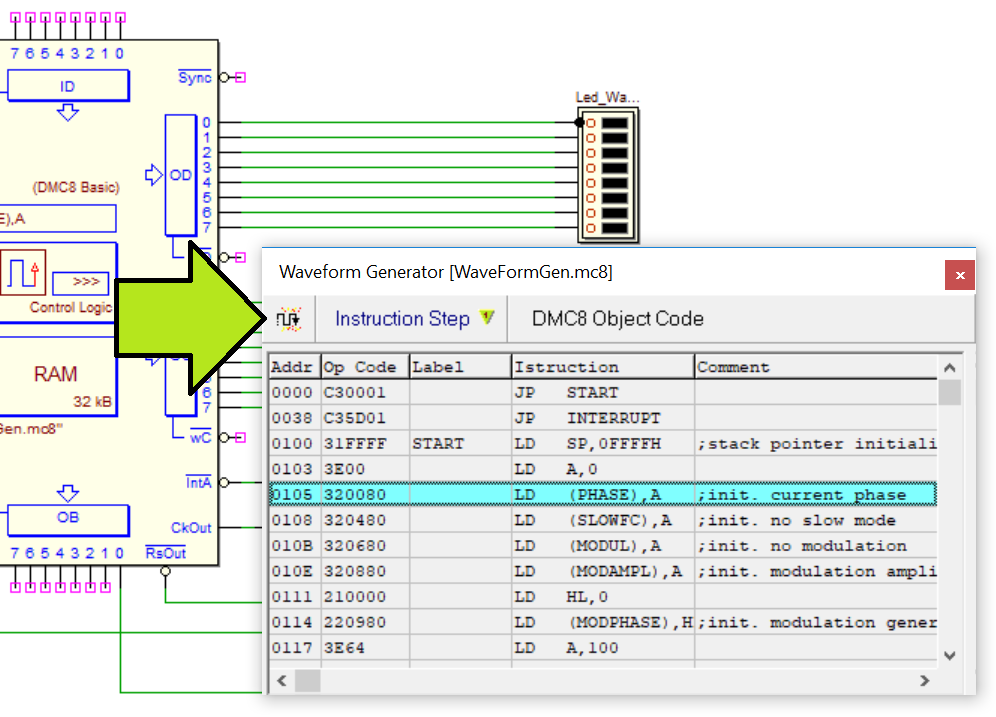Click the horizontal scrollbar left arrow
996x717 pixels.
282,681
